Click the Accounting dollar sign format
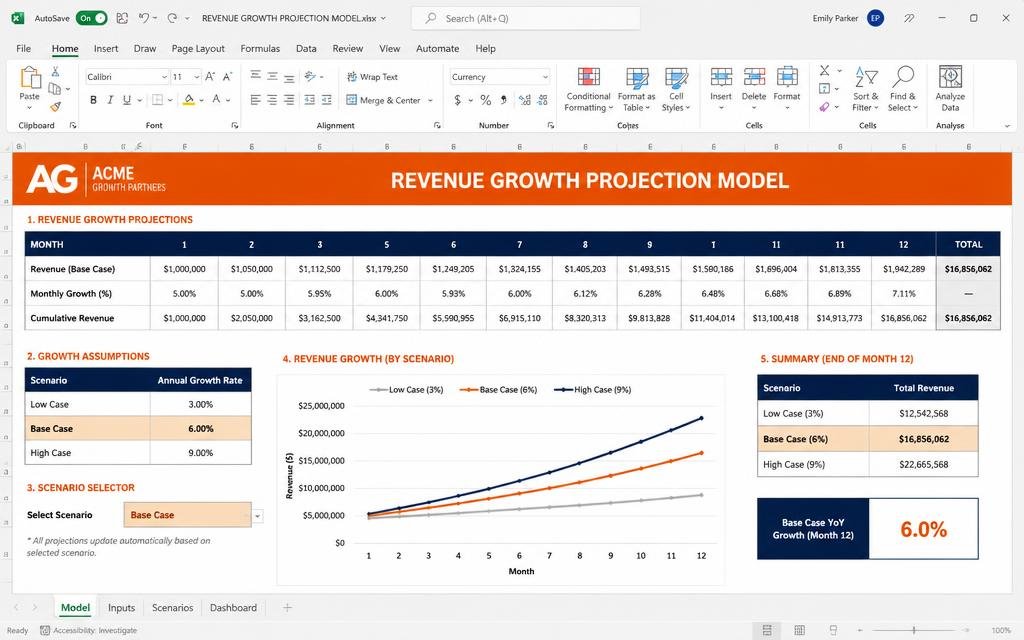 pos(458,100)
